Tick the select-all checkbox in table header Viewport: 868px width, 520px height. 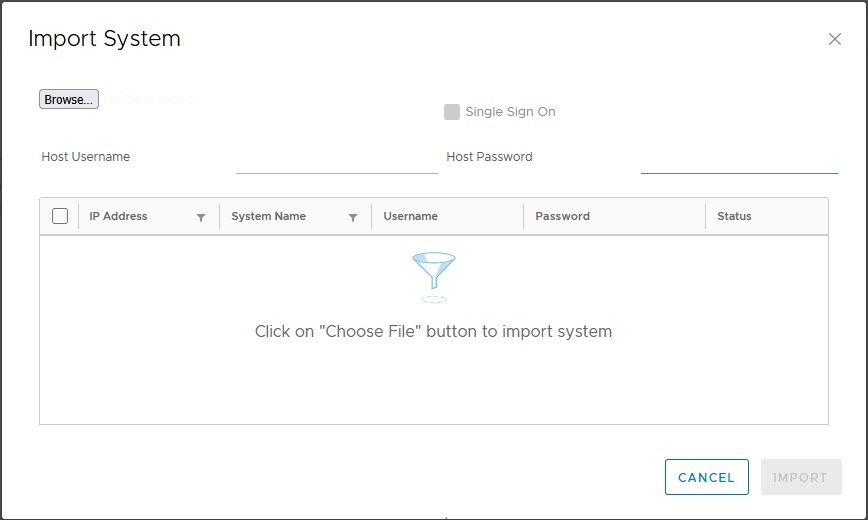[60, 216]
